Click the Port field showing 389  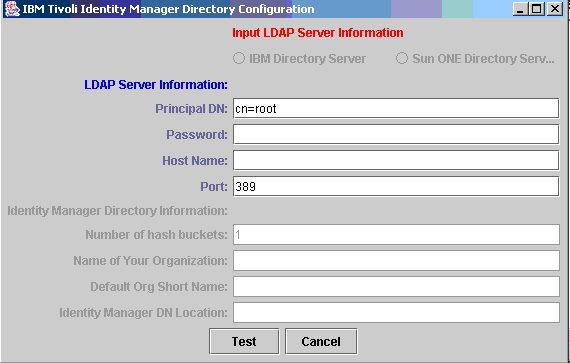point(396,186)
